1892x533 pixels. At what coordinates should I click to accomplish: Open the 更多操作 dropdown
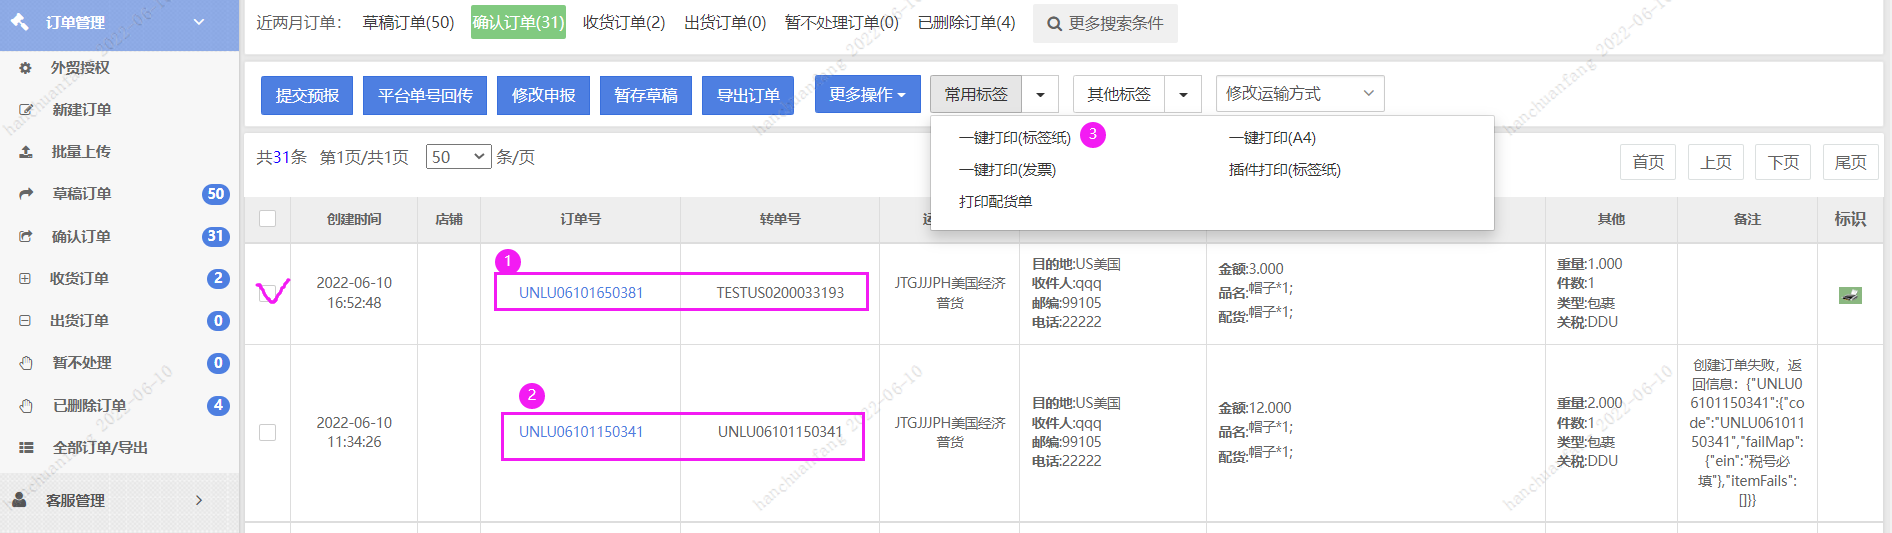[x=867, y=94]
